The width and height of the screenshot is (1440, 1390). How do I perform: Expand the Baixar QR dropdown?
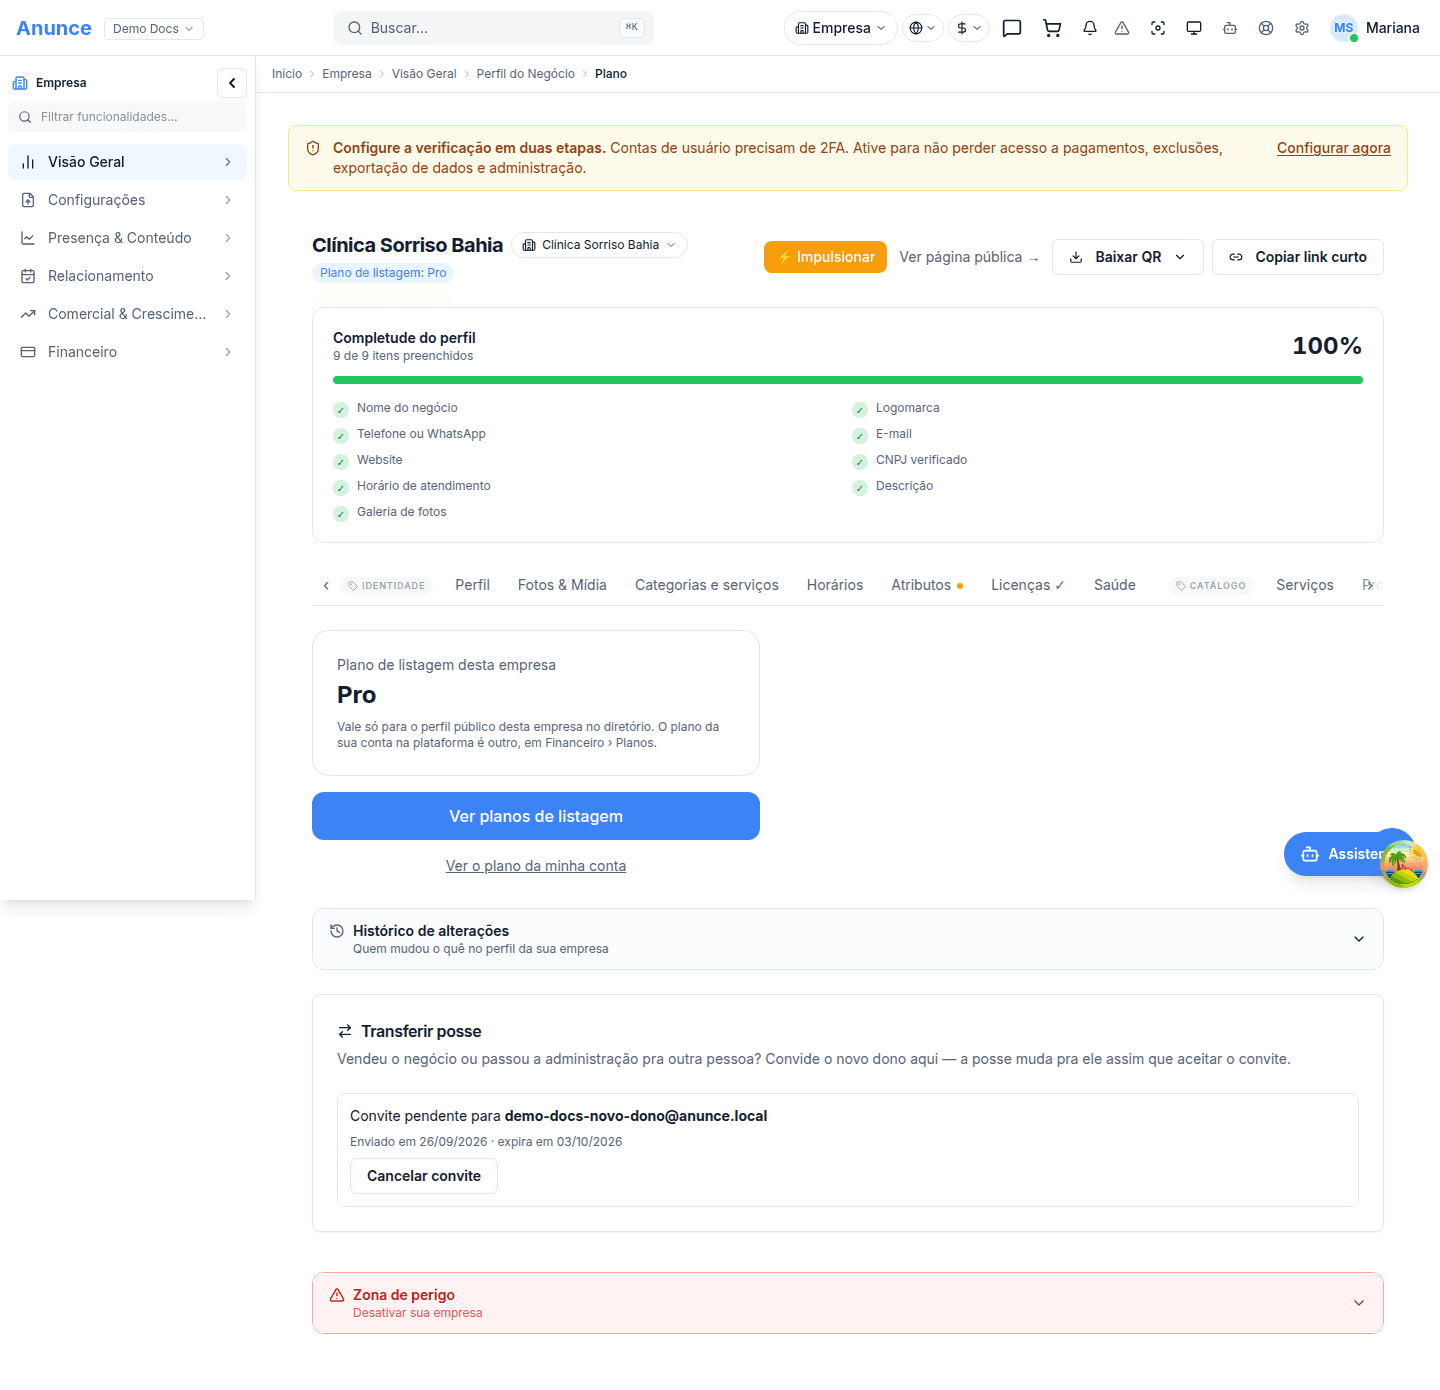(x=1128, y=257)
